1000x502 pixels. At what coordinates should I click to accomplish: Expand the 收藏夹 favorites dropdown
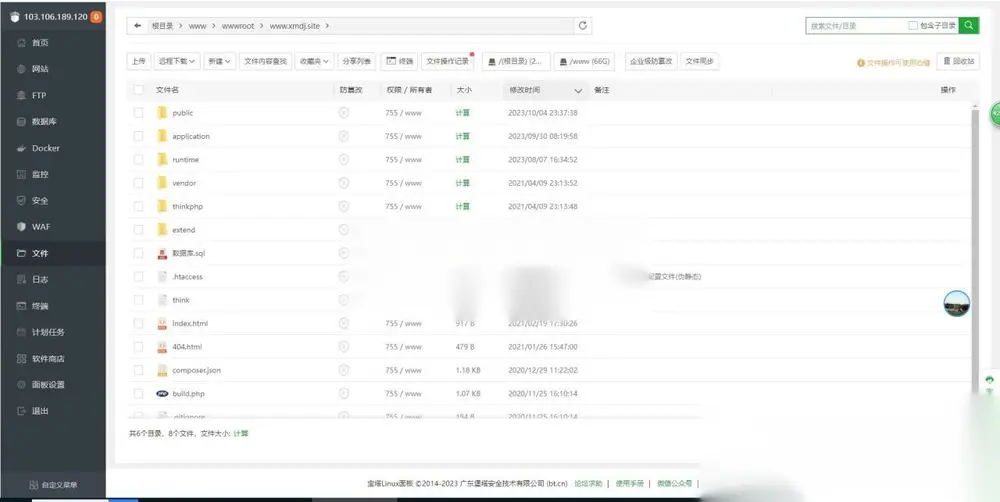tap(314, 61)
